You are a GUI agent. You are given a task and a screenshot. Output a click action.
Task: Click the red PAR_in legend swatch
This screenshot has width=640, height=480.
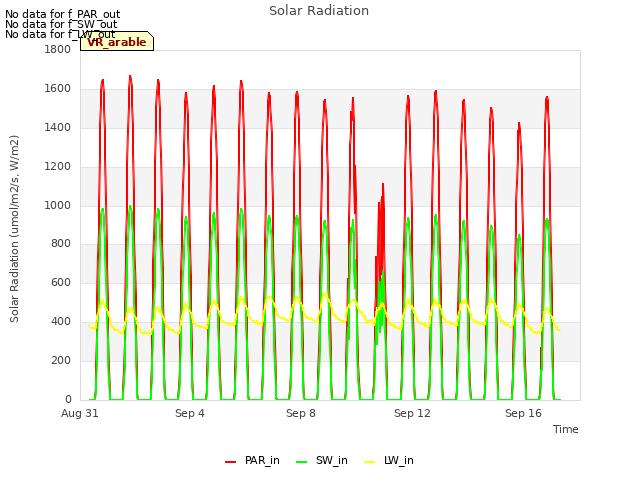coord(231,462)
